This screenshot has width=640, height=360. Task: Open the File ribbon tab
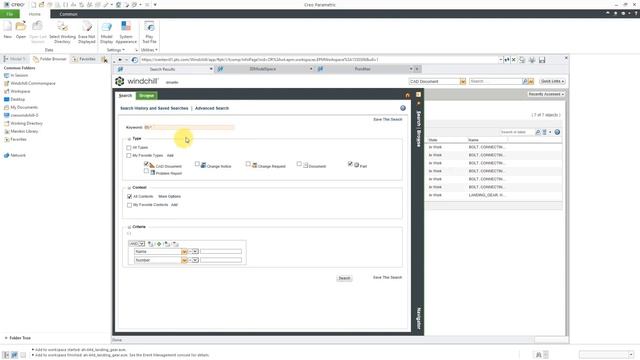(x=10, y=14)
